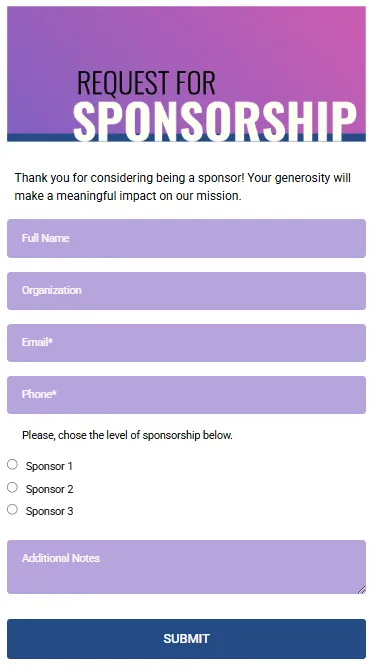
Task: Click the large SPONSORSHIP title
Action: click(214, 120)
